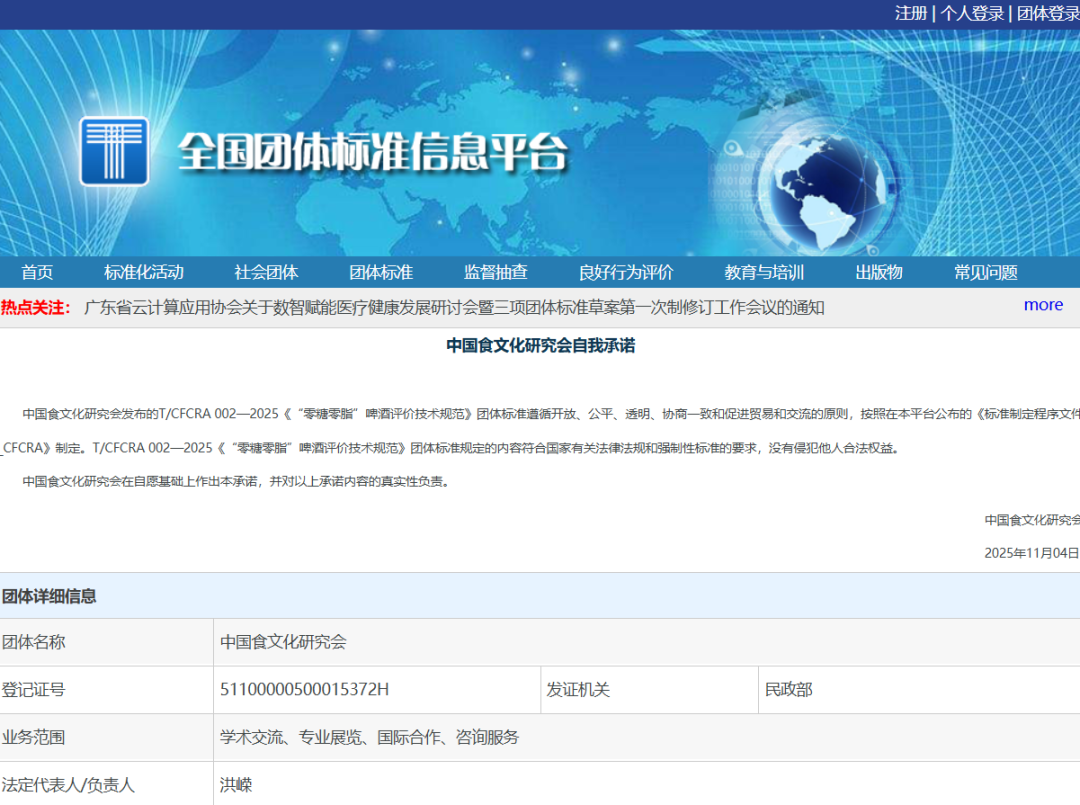Click the more link for hot news
1080x805 pixels.
tap(1043, 305)
